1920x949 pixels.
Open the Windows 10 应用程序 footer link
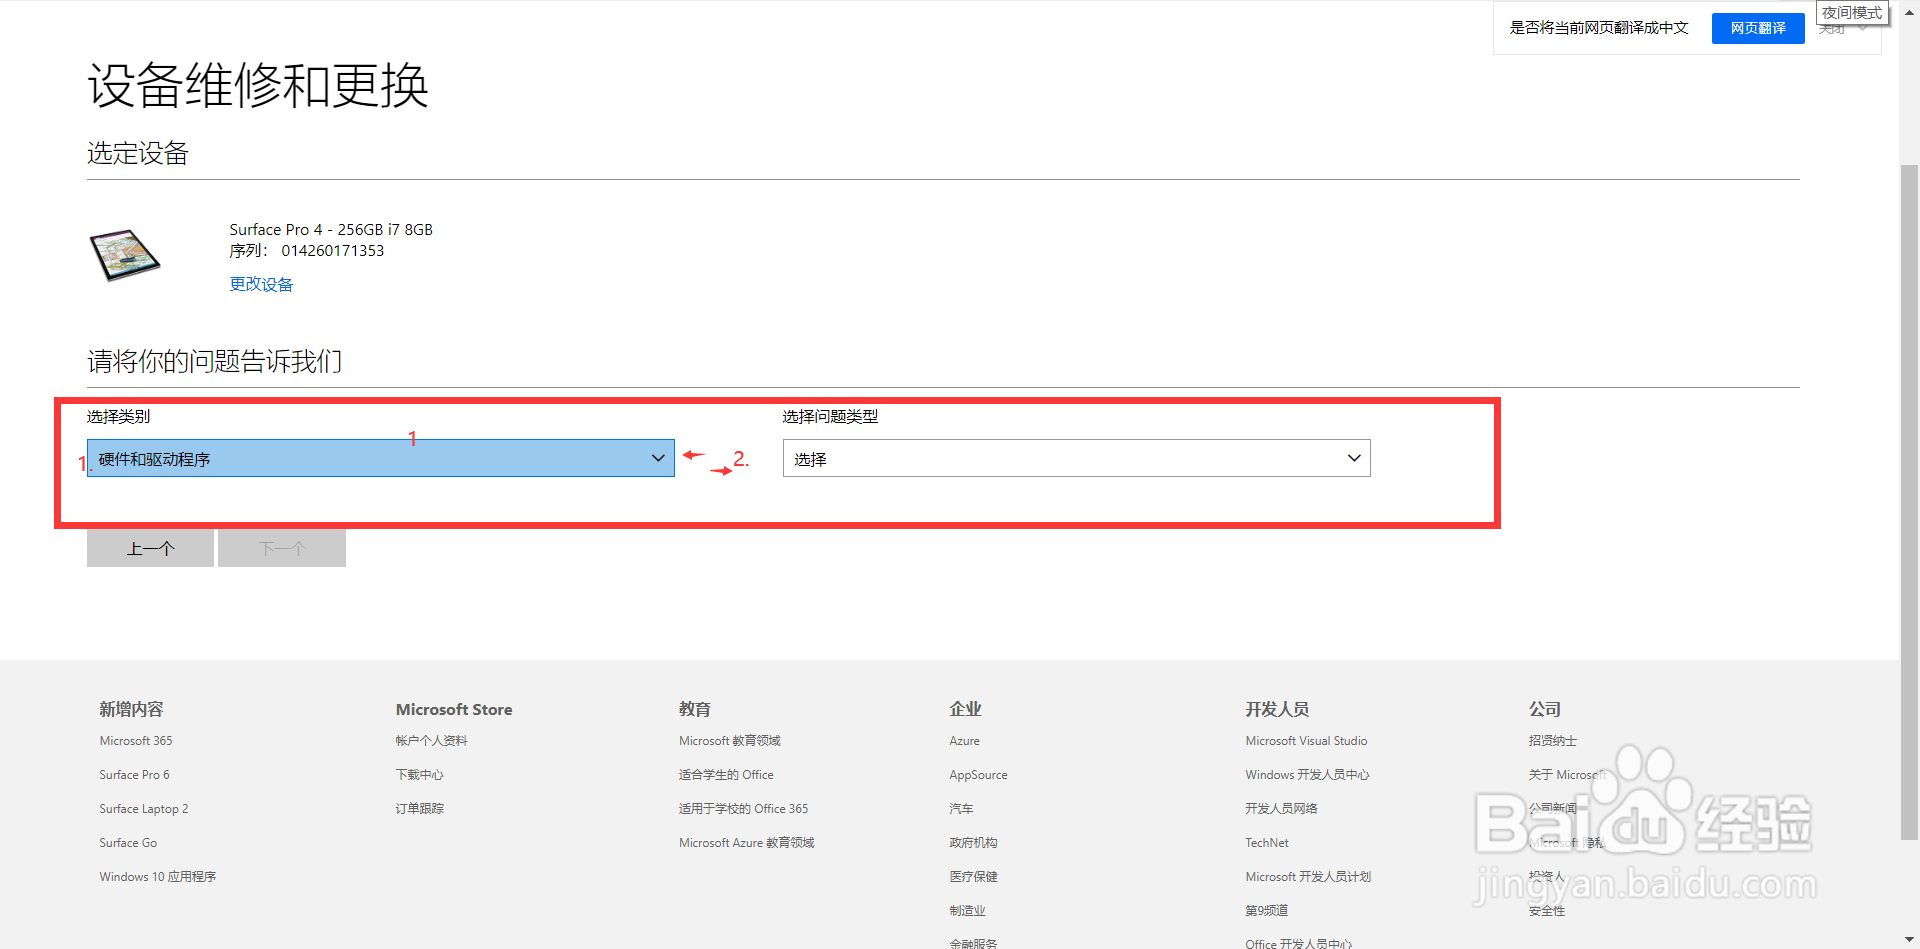pyautogui.click(x=158, y=877)
